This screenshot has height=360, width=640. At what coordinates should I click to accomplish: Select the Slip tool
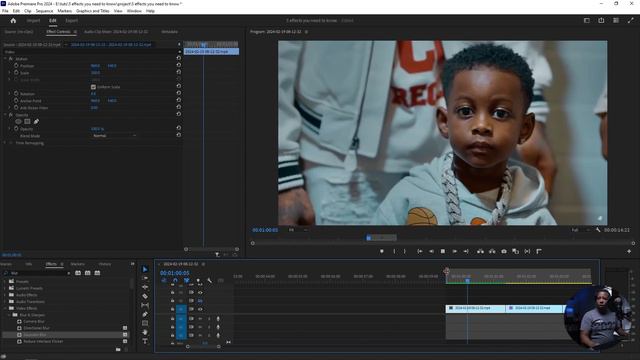coord(145,305)
